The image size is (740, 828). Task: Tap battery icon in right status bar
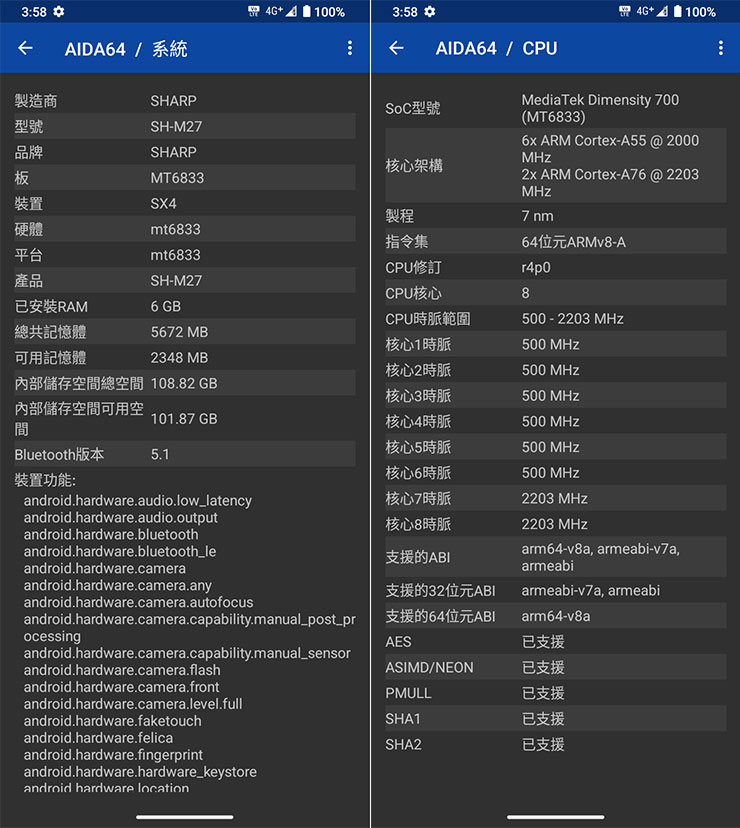pos(677,12)
